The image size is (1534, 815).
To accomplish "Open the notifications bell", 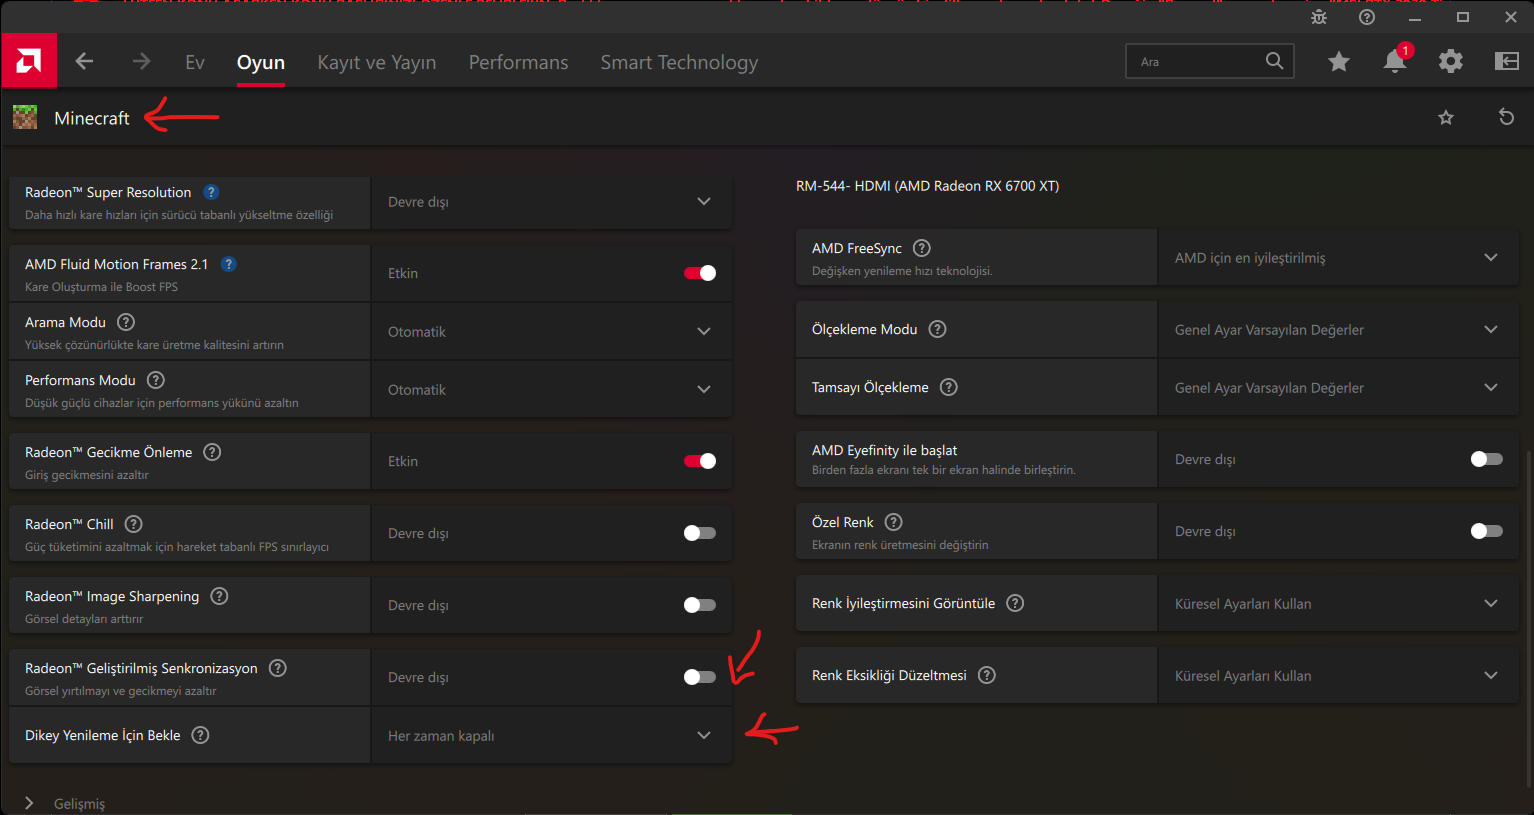I will pos(1395,62).
